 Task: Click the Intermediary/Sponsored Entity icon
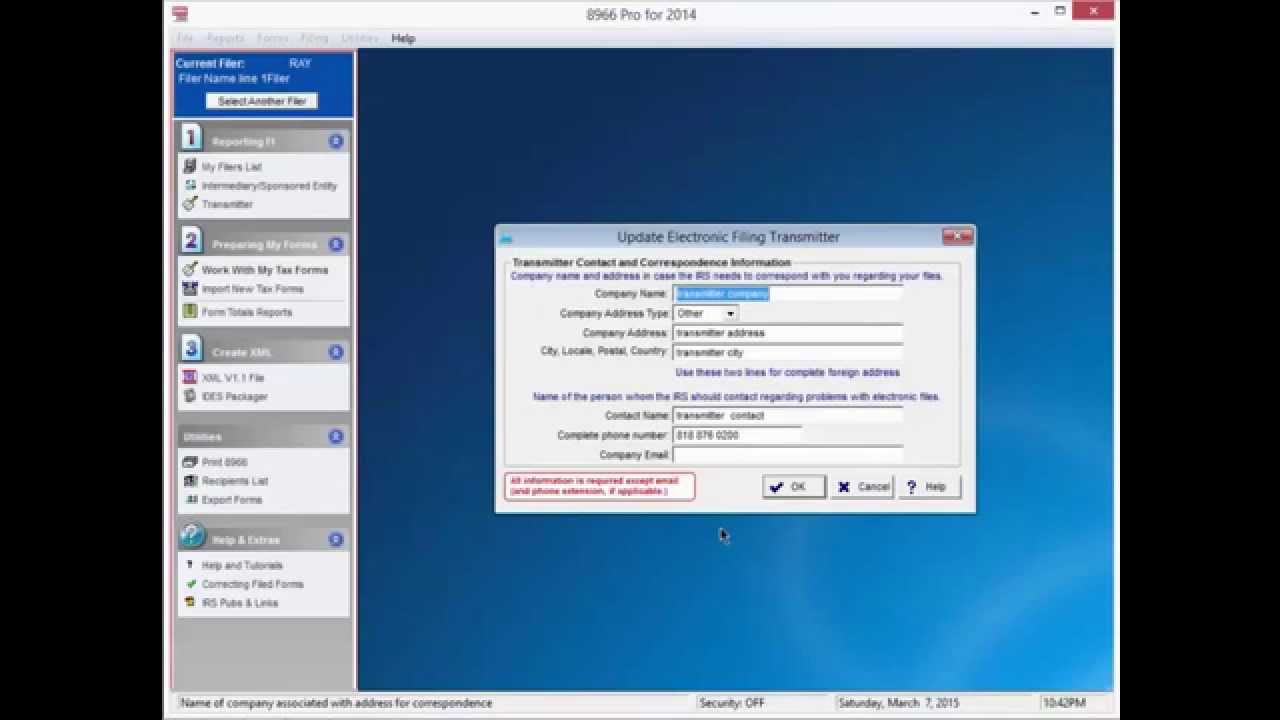click(190, 185)
